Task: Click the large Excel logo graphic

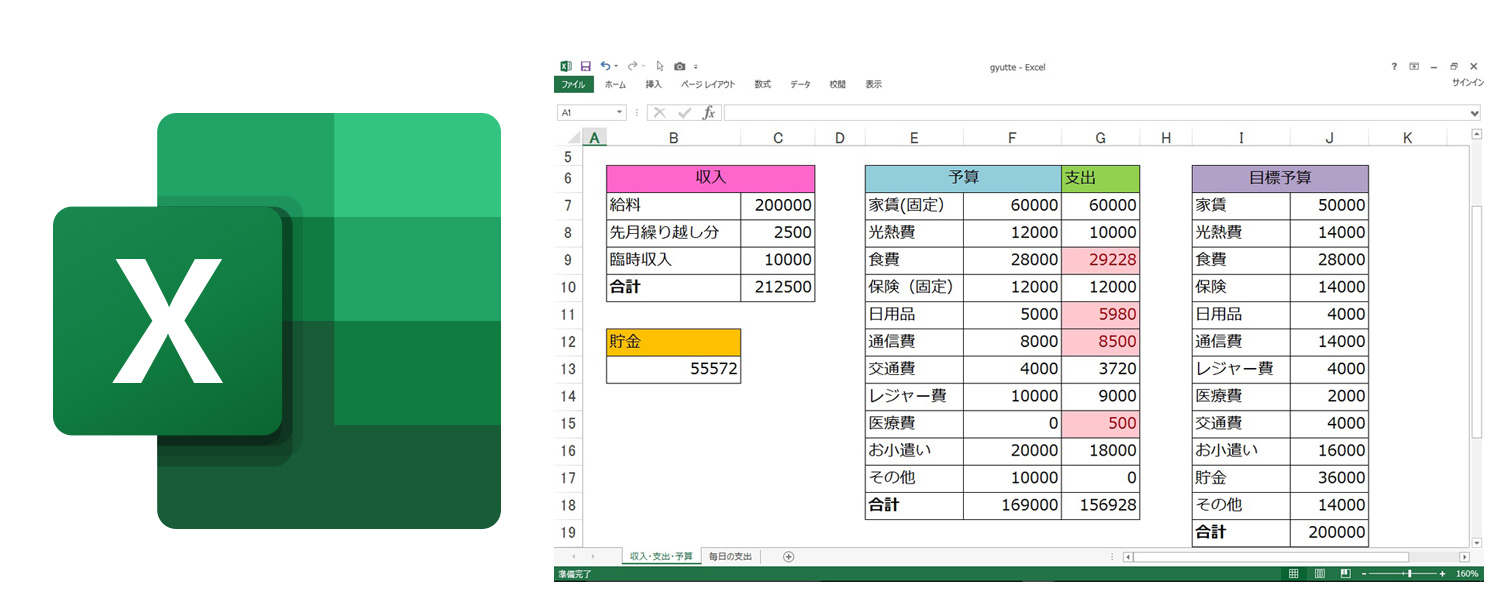Action: coord(277,321)
